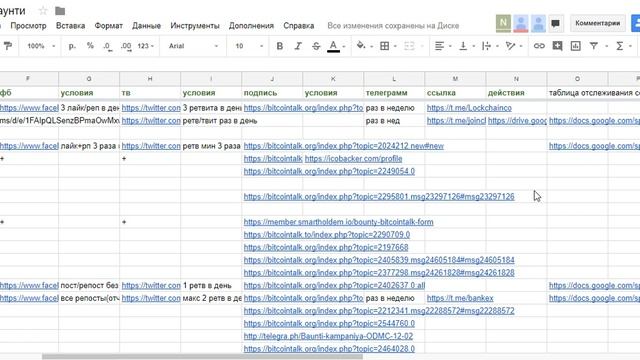
Task: Expand the filter views dropdown arrow
Action: coord(606,47)
